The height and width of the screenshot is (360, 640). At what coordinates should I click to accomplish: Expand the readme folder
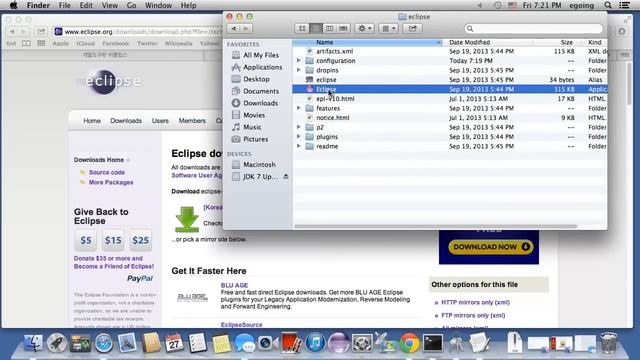(x=299, y=146)
